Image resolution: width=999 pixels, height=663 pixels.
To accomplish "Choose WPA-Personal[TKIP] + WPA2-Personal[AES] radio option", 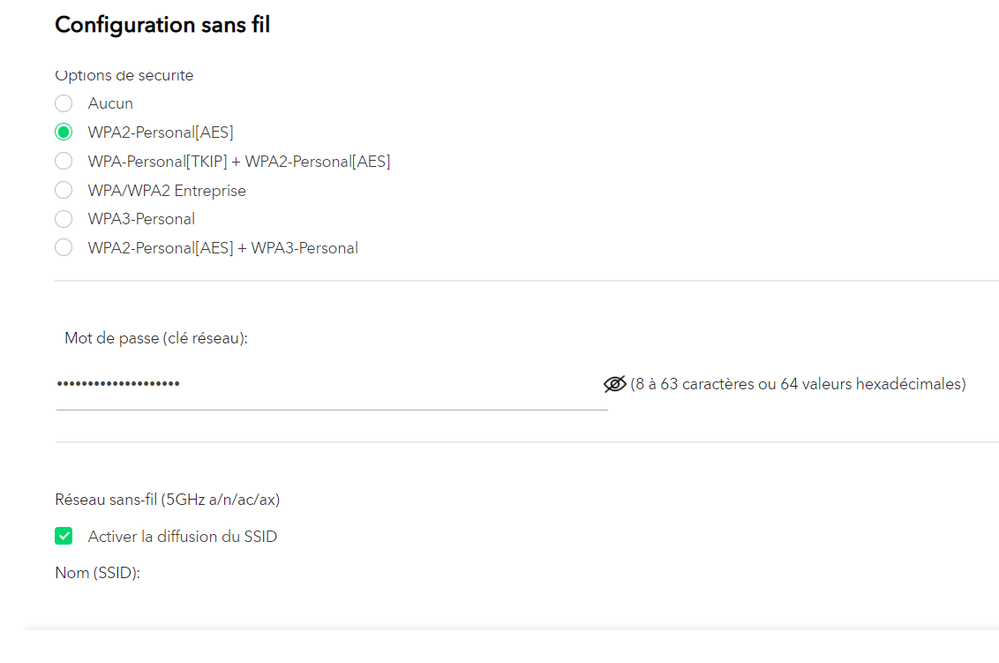I will point(64,161).
